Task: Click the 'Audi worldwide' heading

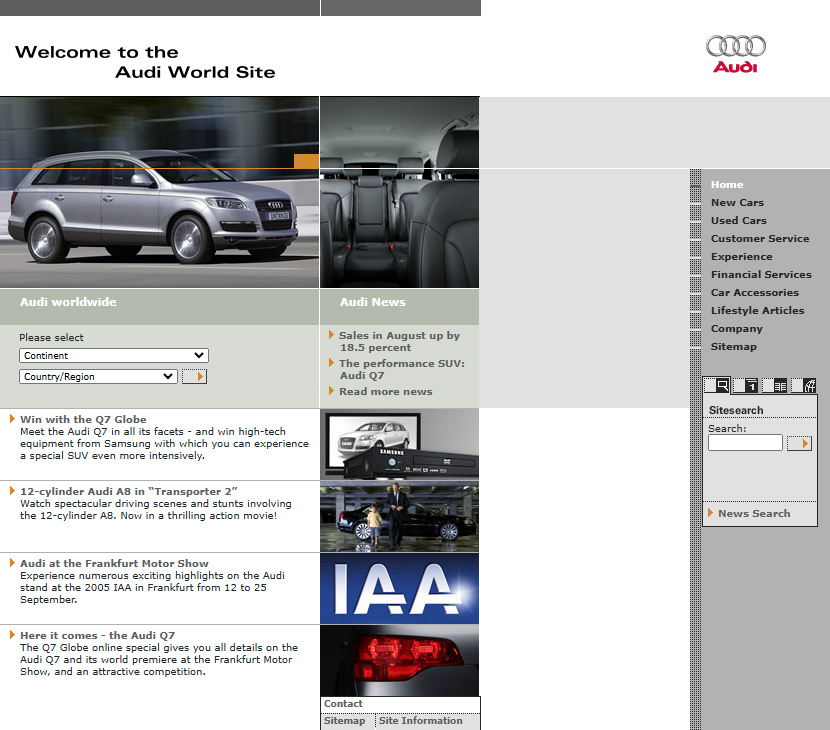Action: click(68, 302)
